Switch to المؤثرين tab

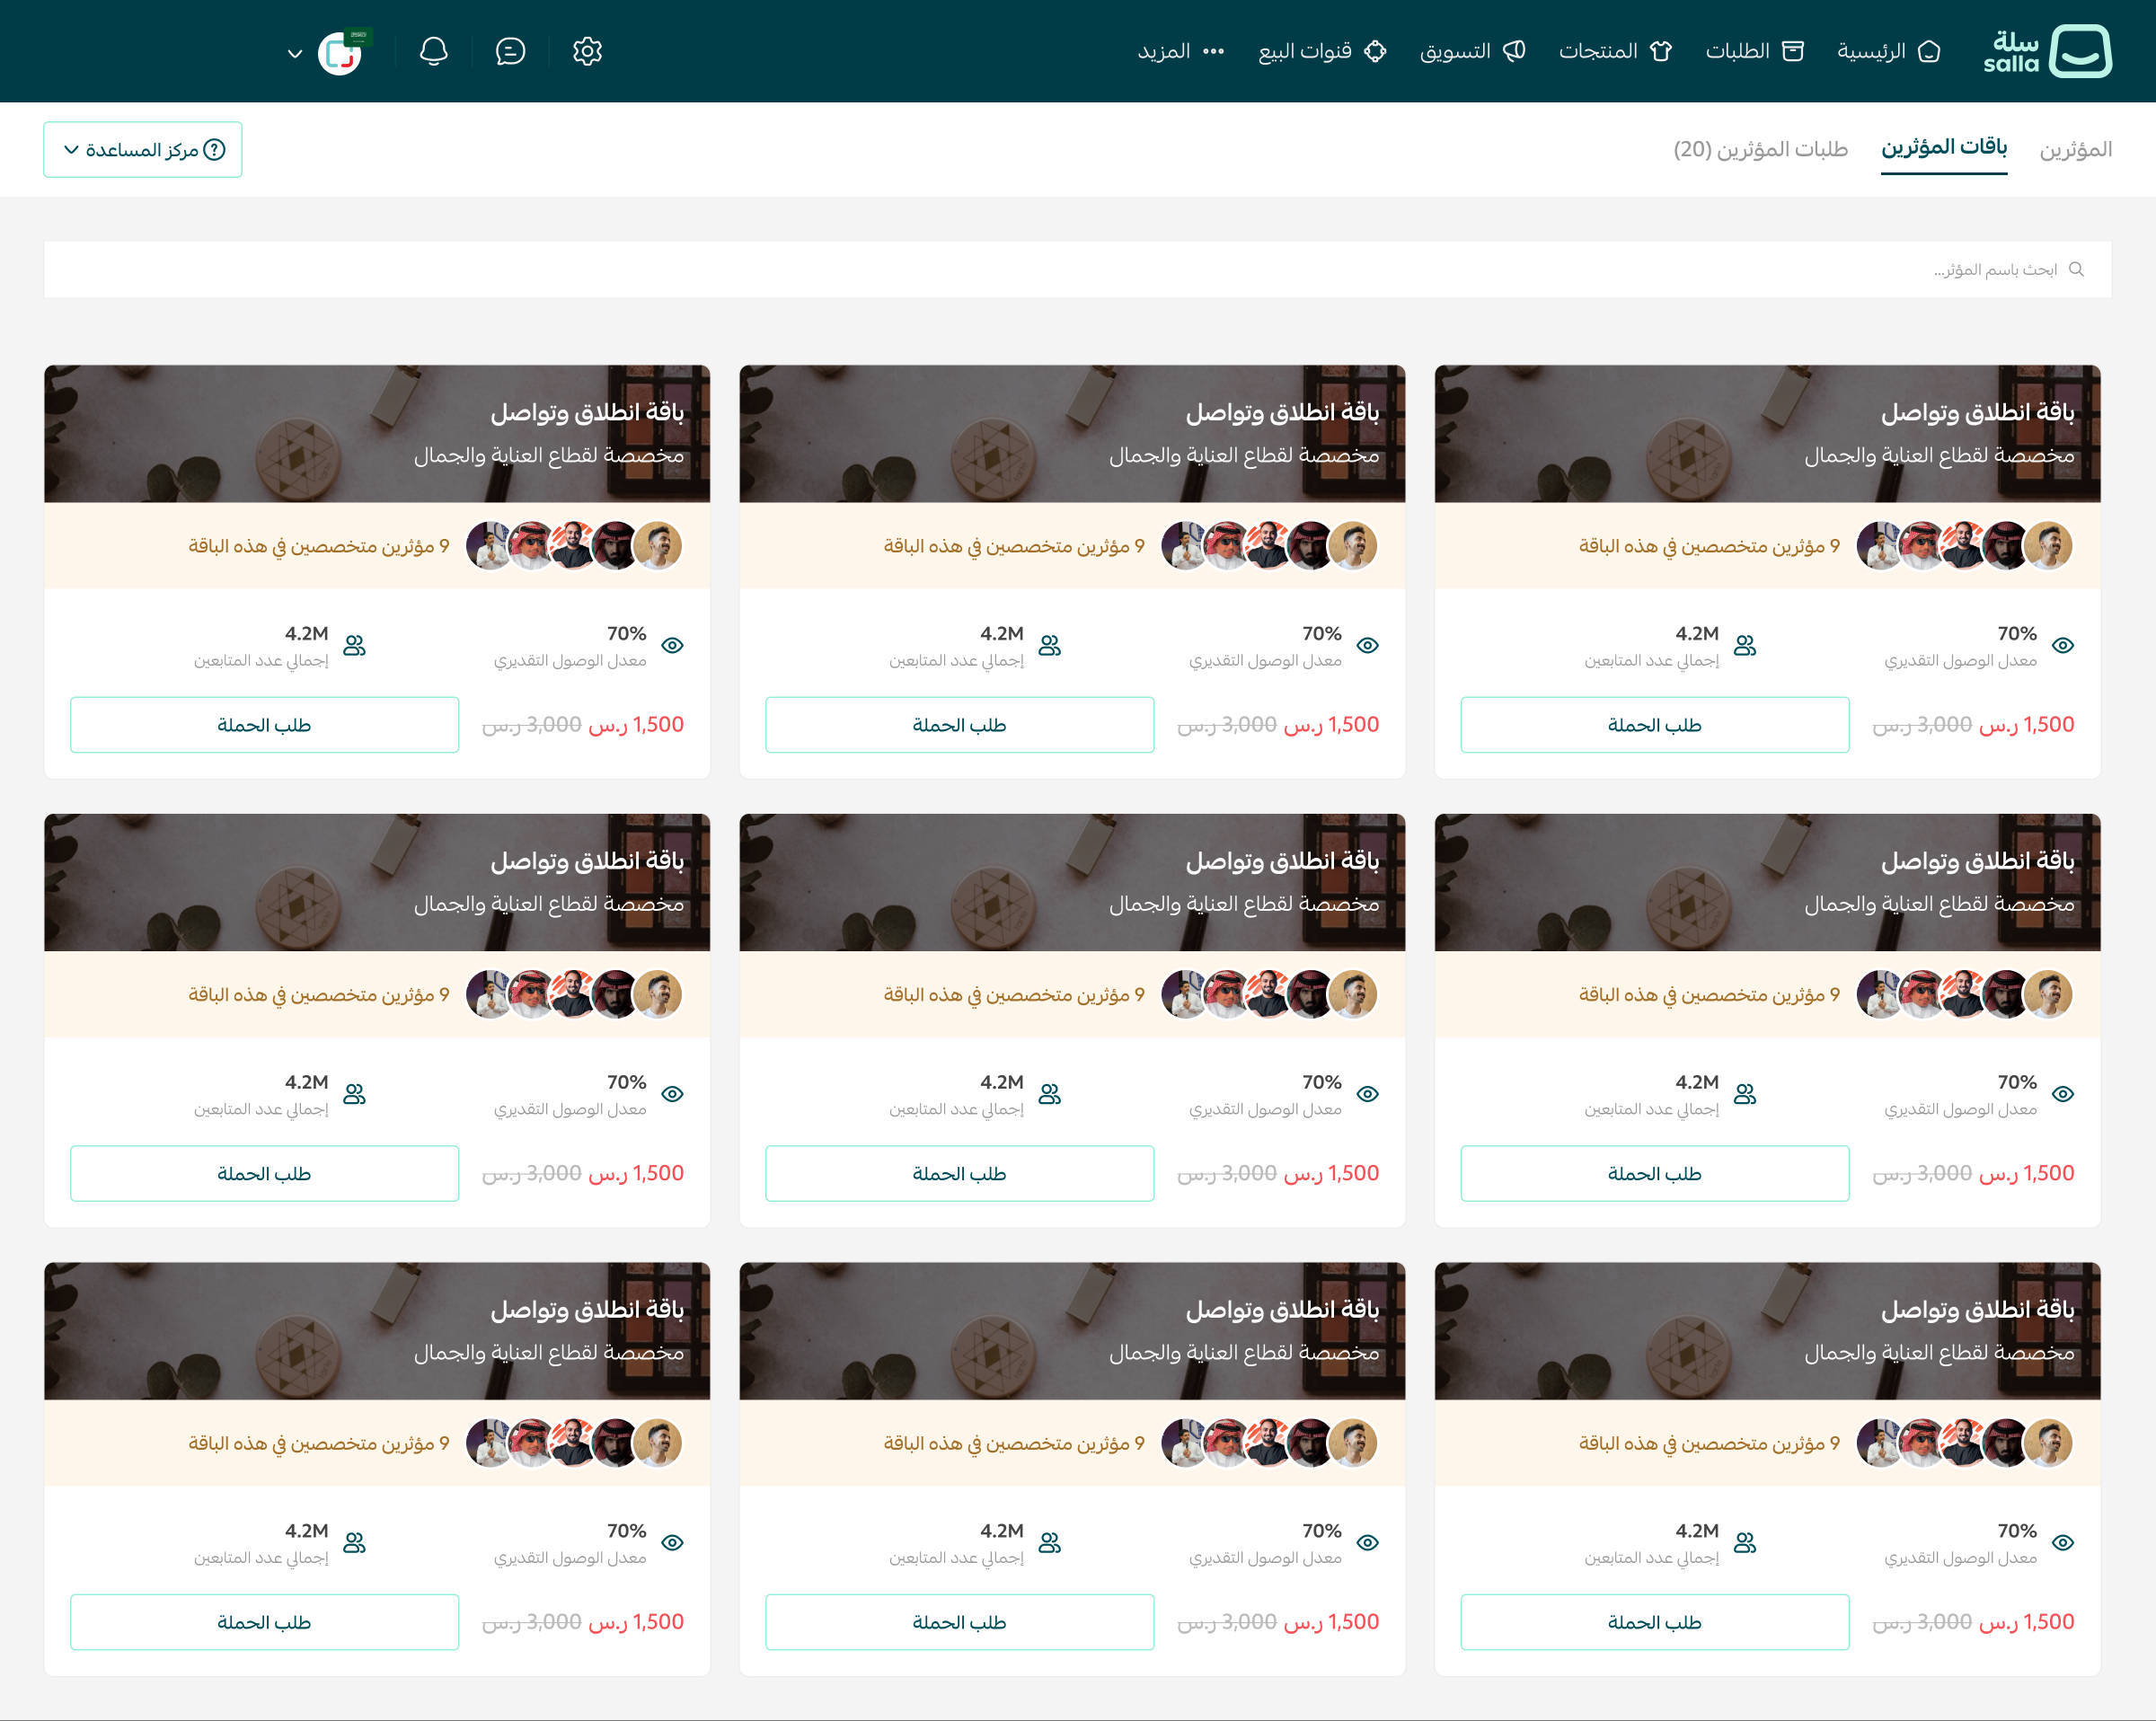[x=2075, y=149]
